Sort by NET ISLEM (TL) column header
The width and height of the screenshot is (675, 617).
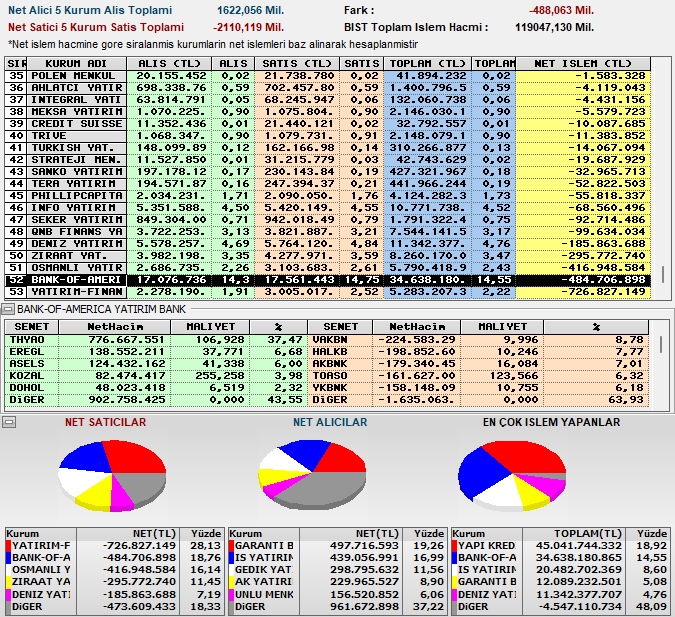(583, 64)
